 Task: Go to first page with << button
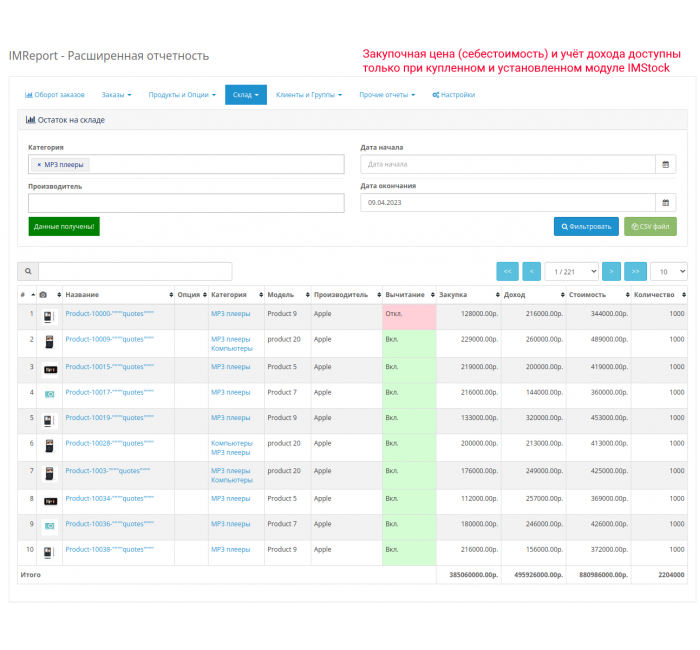click(507, 271)
